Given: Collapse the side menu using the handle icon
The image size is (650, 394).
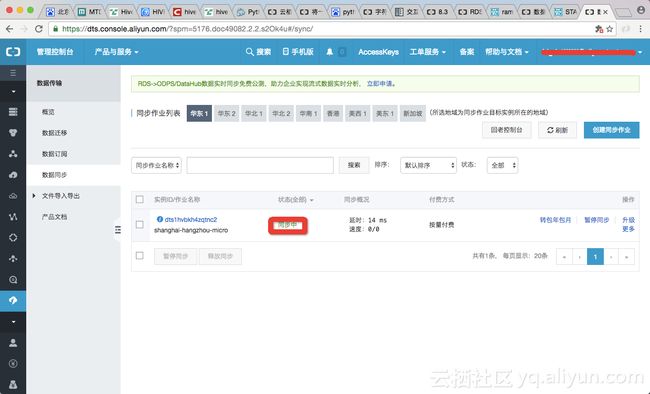Looking at the screenshot, I should (118, 229).
